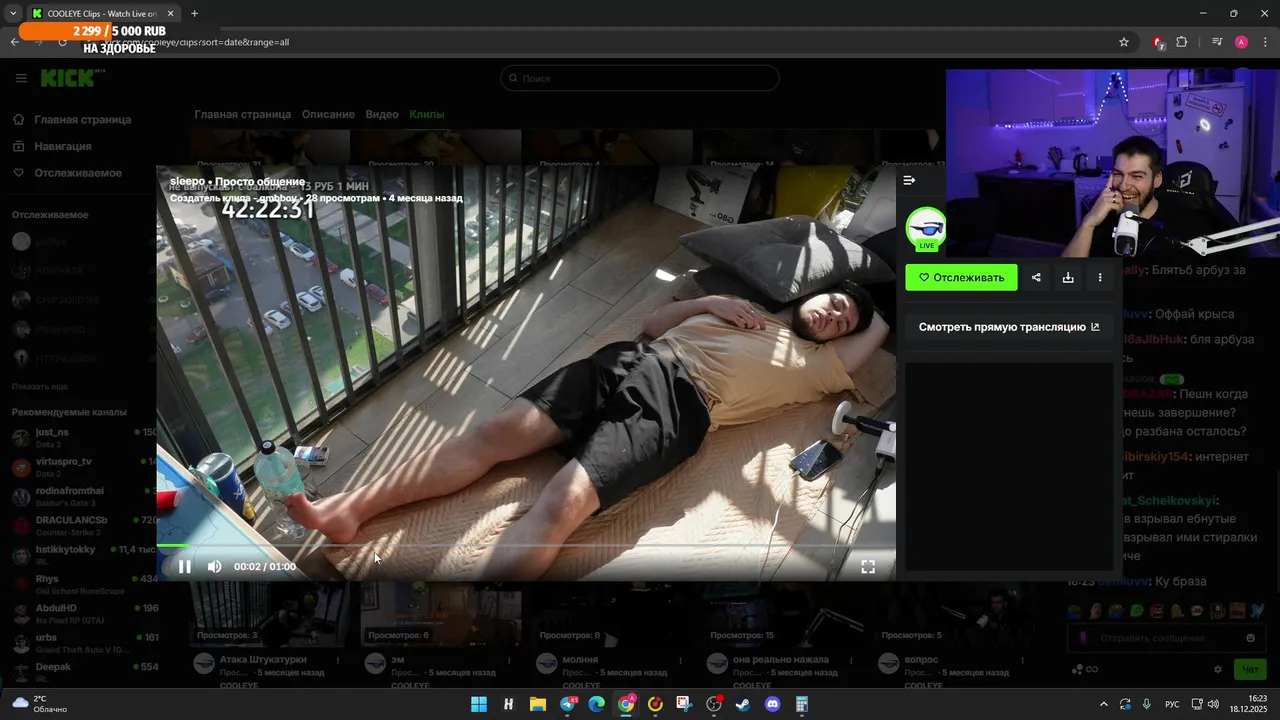Open a new browser tab

tap(194, 14)
